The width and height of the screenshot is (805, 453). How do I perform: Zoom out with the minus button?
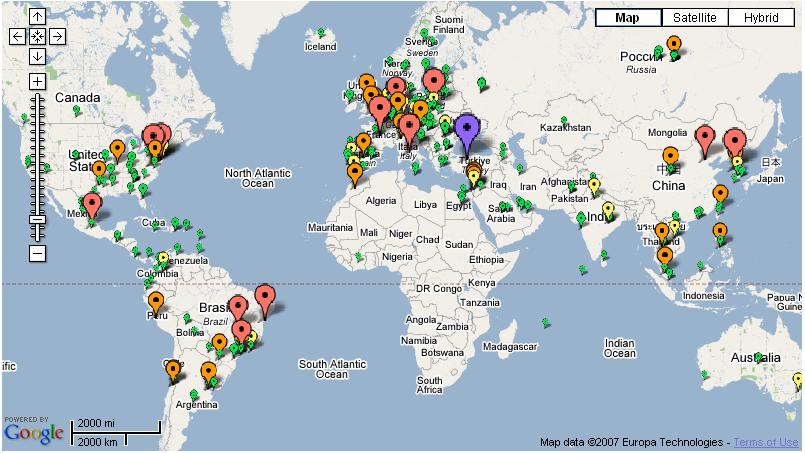(x=37, y=253)
